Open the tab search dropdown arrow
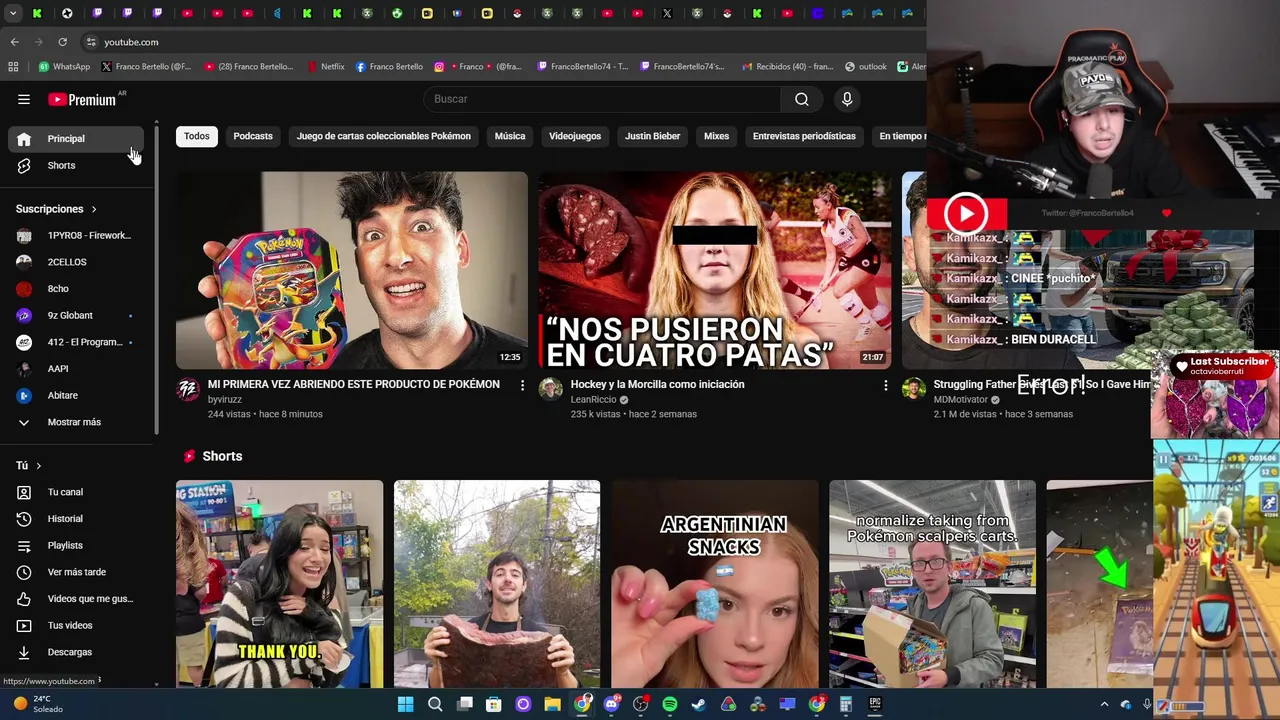Image resolution: width=1280 pixels, height=720 pixels. coord(13,14)
